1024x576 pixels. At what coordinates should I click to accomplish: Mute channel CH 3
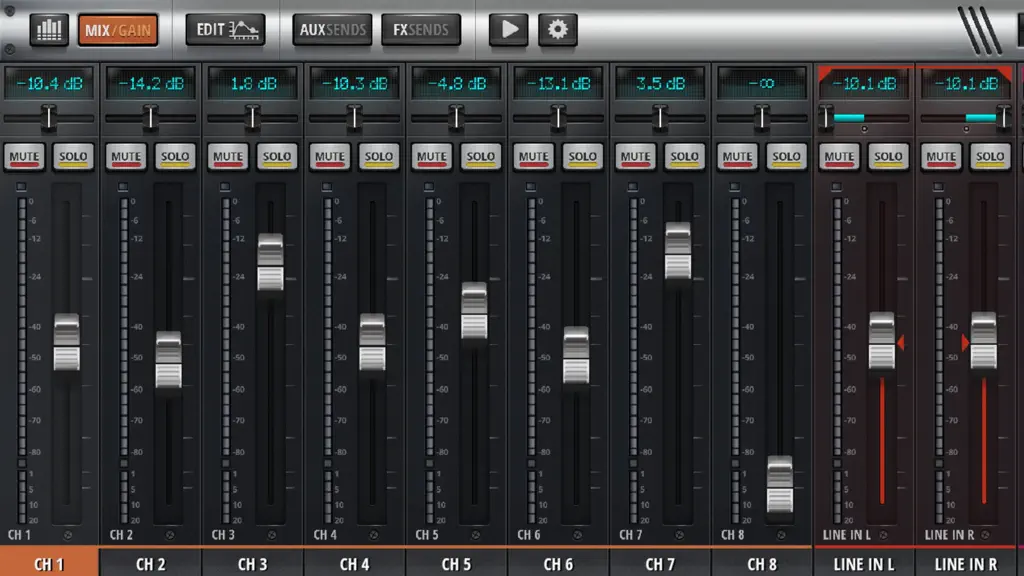click(x=228, y=157)
